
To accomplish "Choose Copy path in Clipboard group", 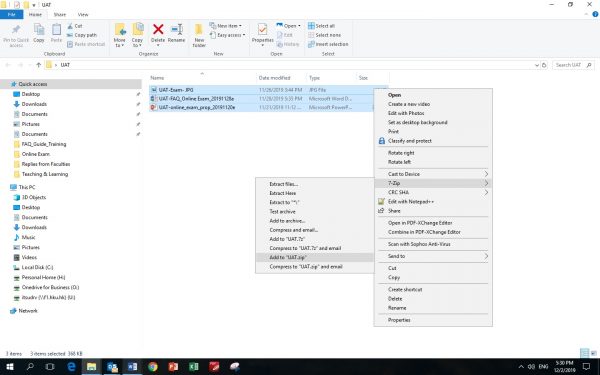I will (x=82, y=35).
